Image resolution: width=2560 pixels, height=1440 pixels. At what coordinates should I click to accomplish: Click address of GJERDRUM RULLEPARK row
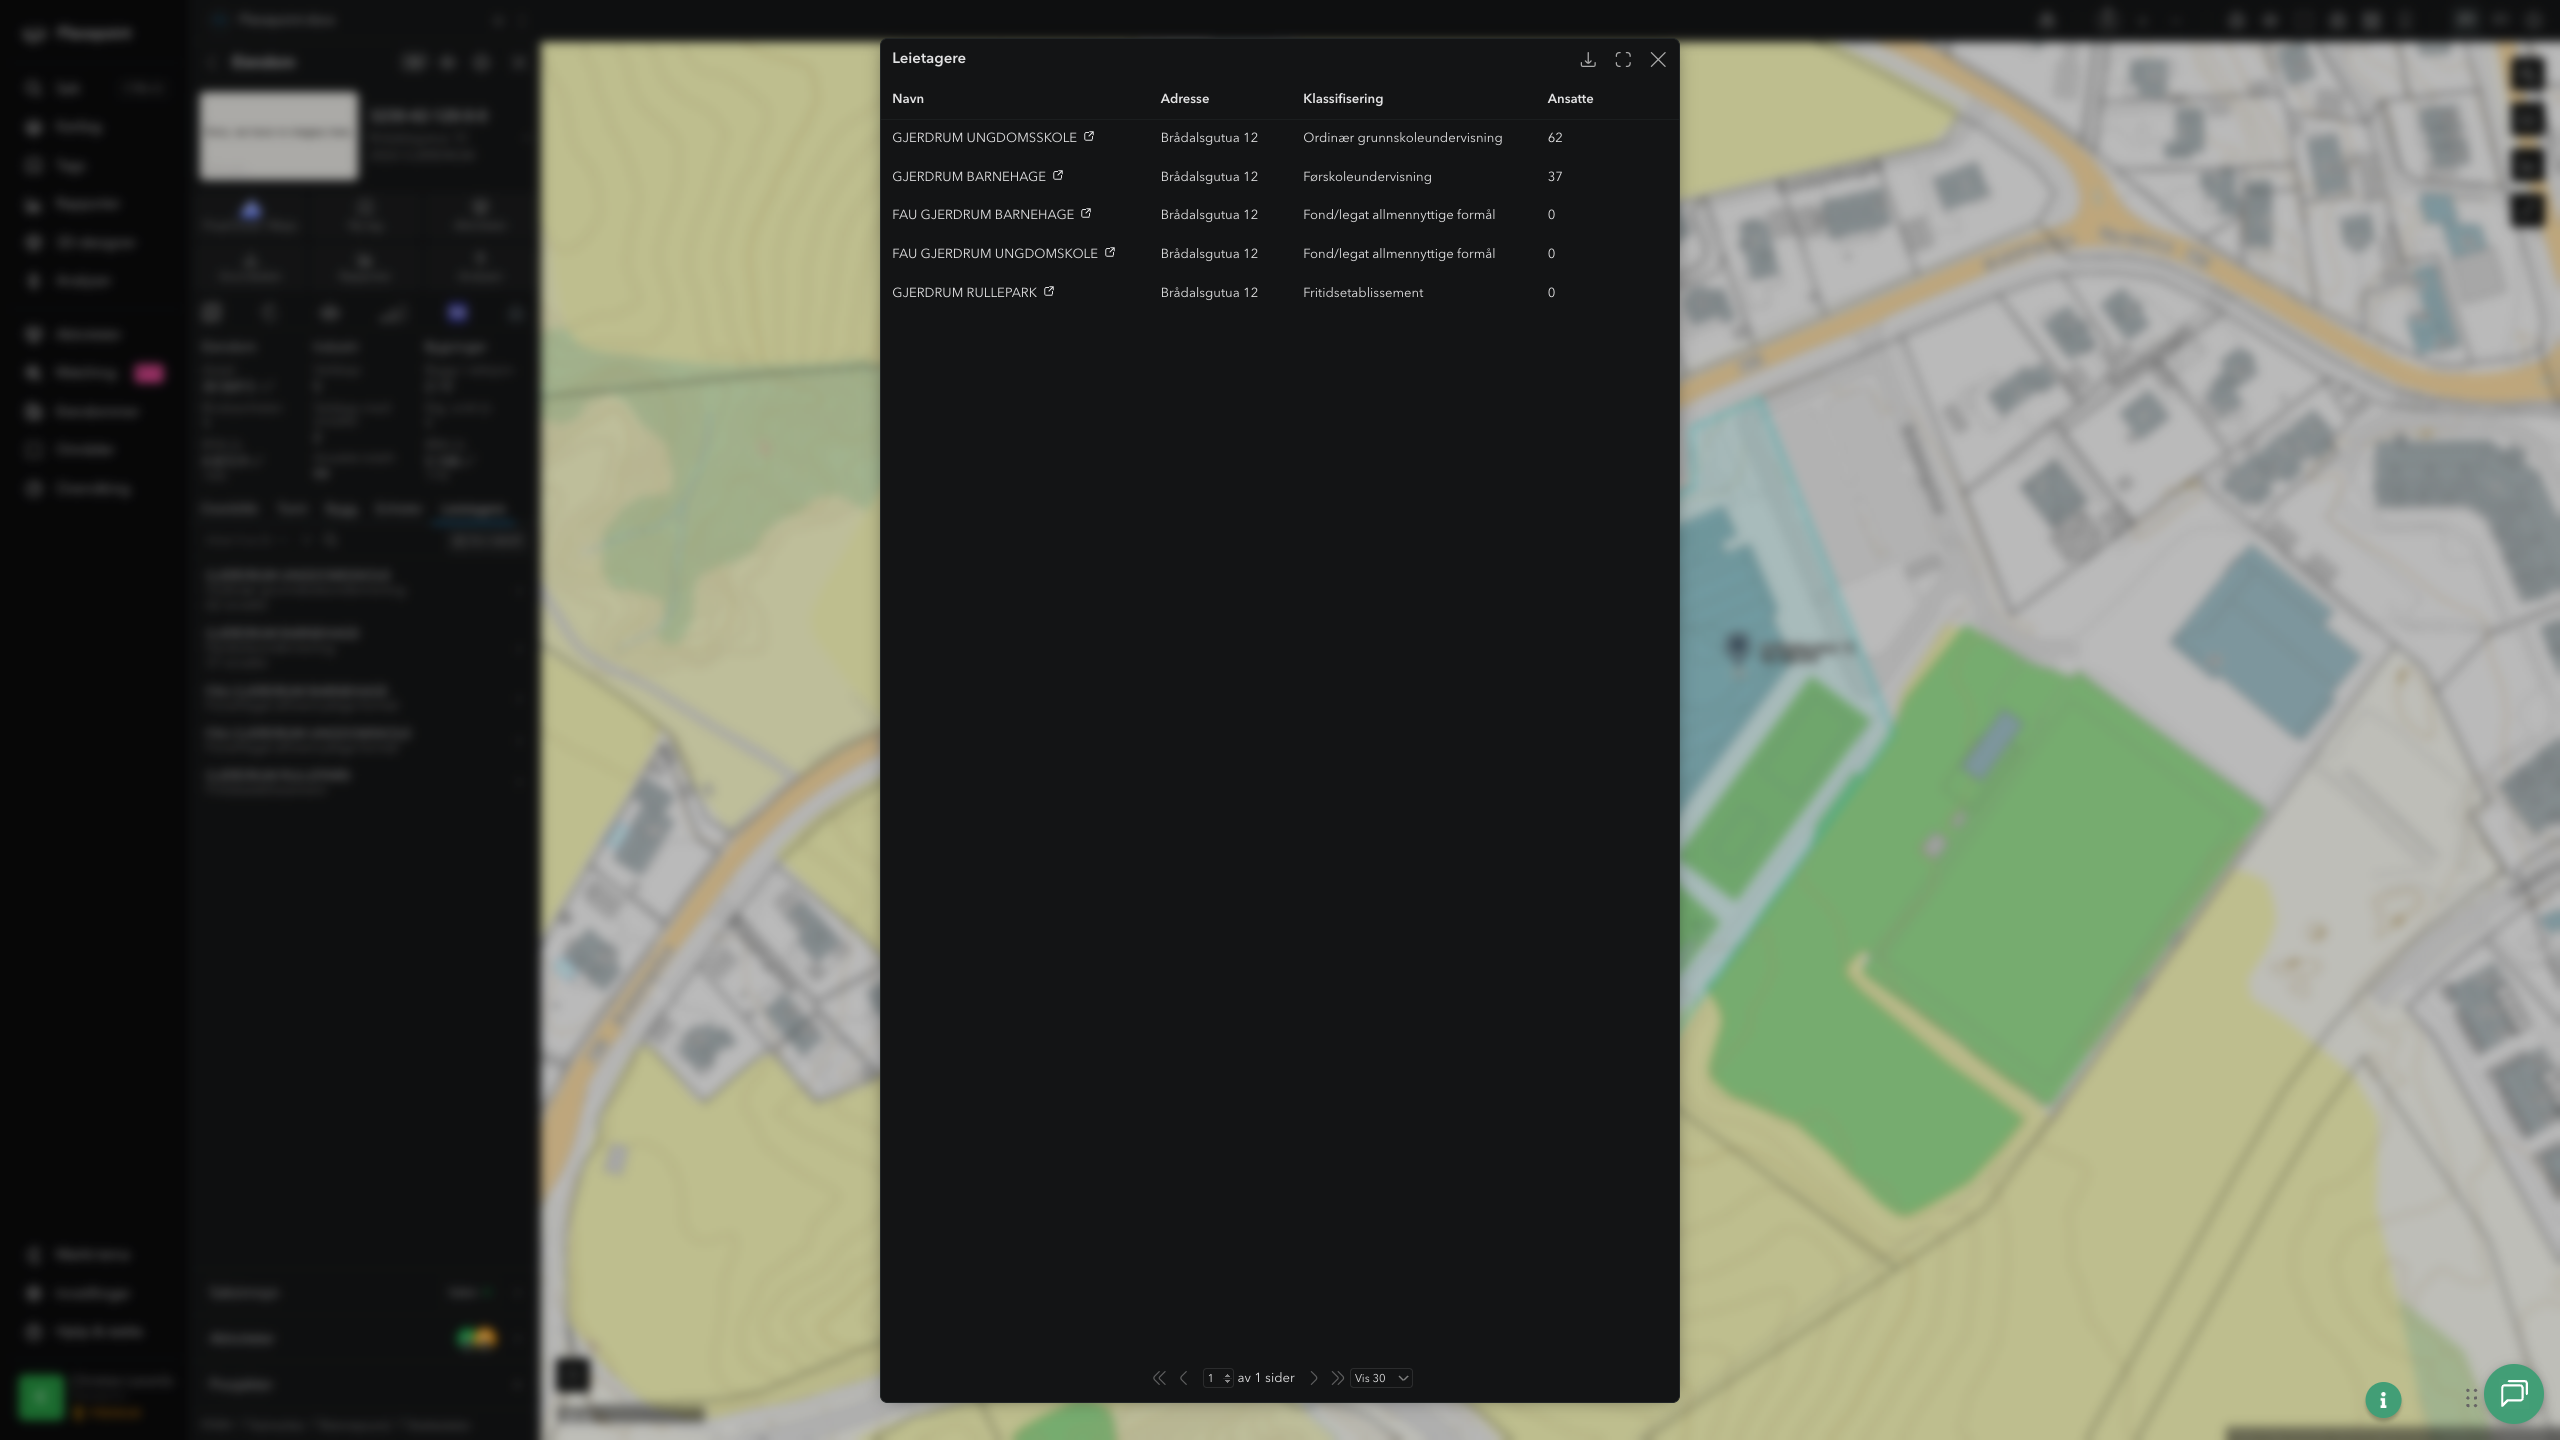1209,293
